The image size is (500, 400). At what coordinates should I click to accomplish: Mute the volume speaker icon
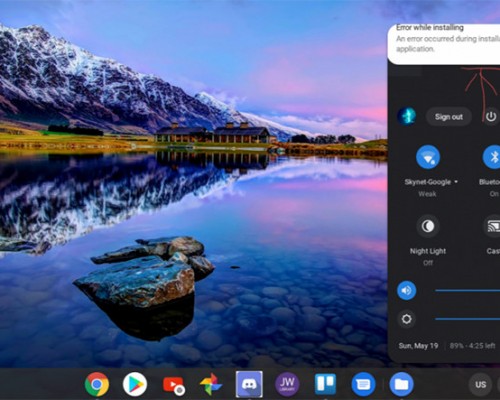click(406, 290)
